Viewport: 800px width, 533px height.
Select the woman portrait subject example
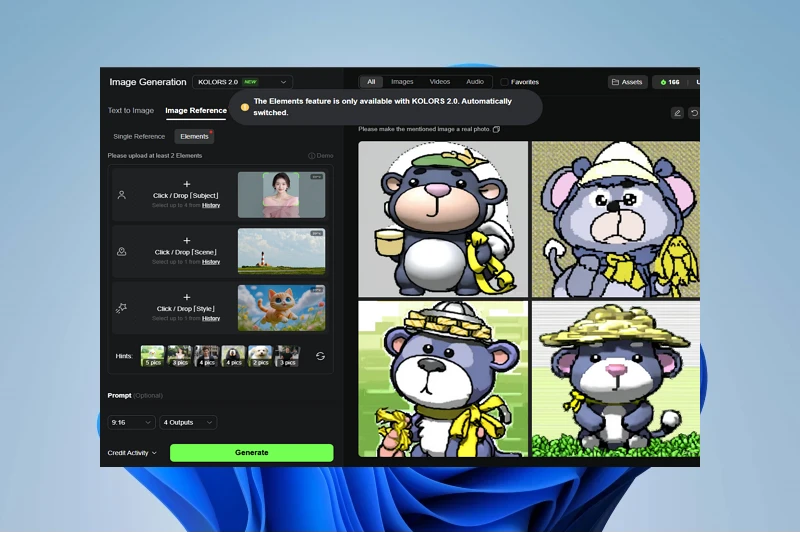pyautogui.click(x=281, y=195)
